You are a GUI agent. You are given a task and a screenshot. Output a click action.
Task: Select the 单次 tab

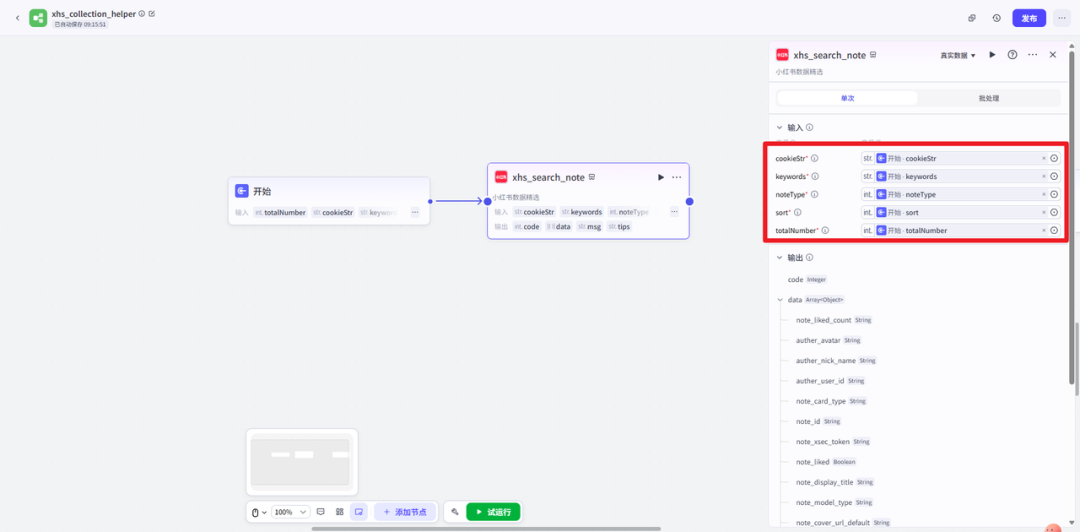point(847,98)
